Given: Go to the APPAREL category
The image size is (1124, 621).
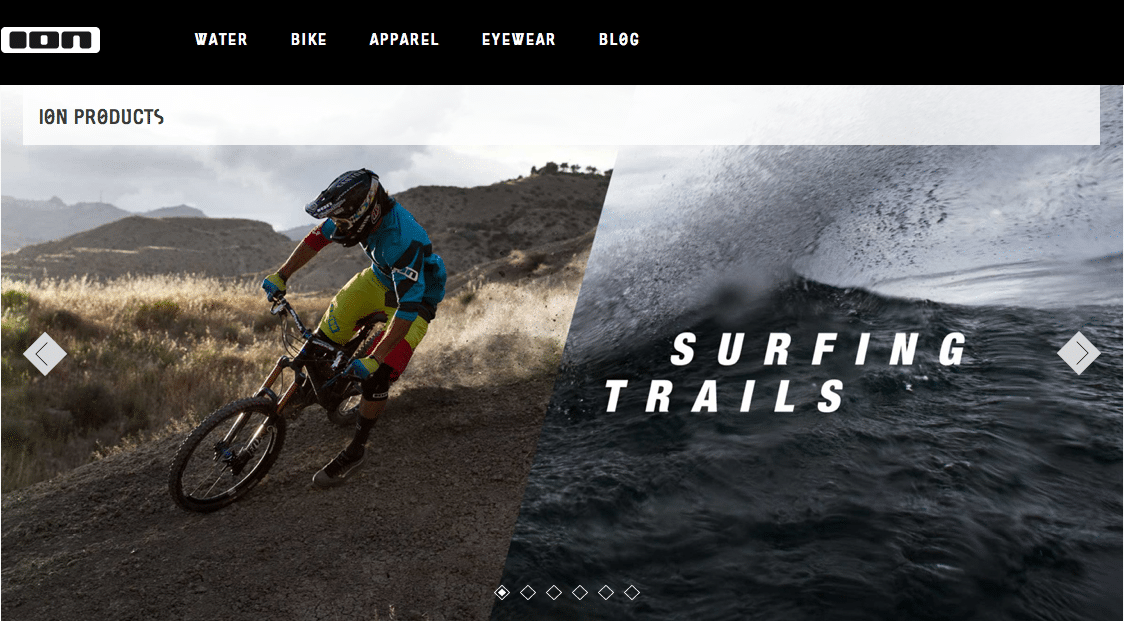Looking at the screenshot, I should 404,39.
